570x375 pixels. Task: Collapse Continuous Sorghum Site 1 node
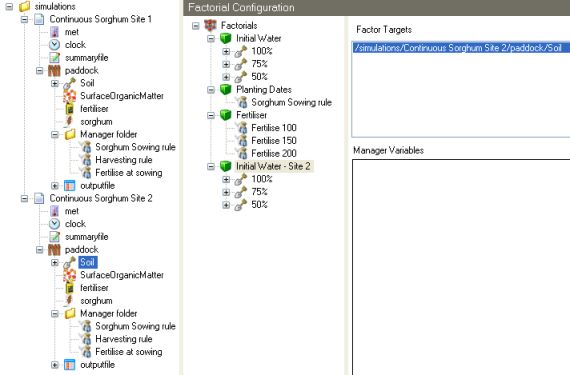(24, 19)
